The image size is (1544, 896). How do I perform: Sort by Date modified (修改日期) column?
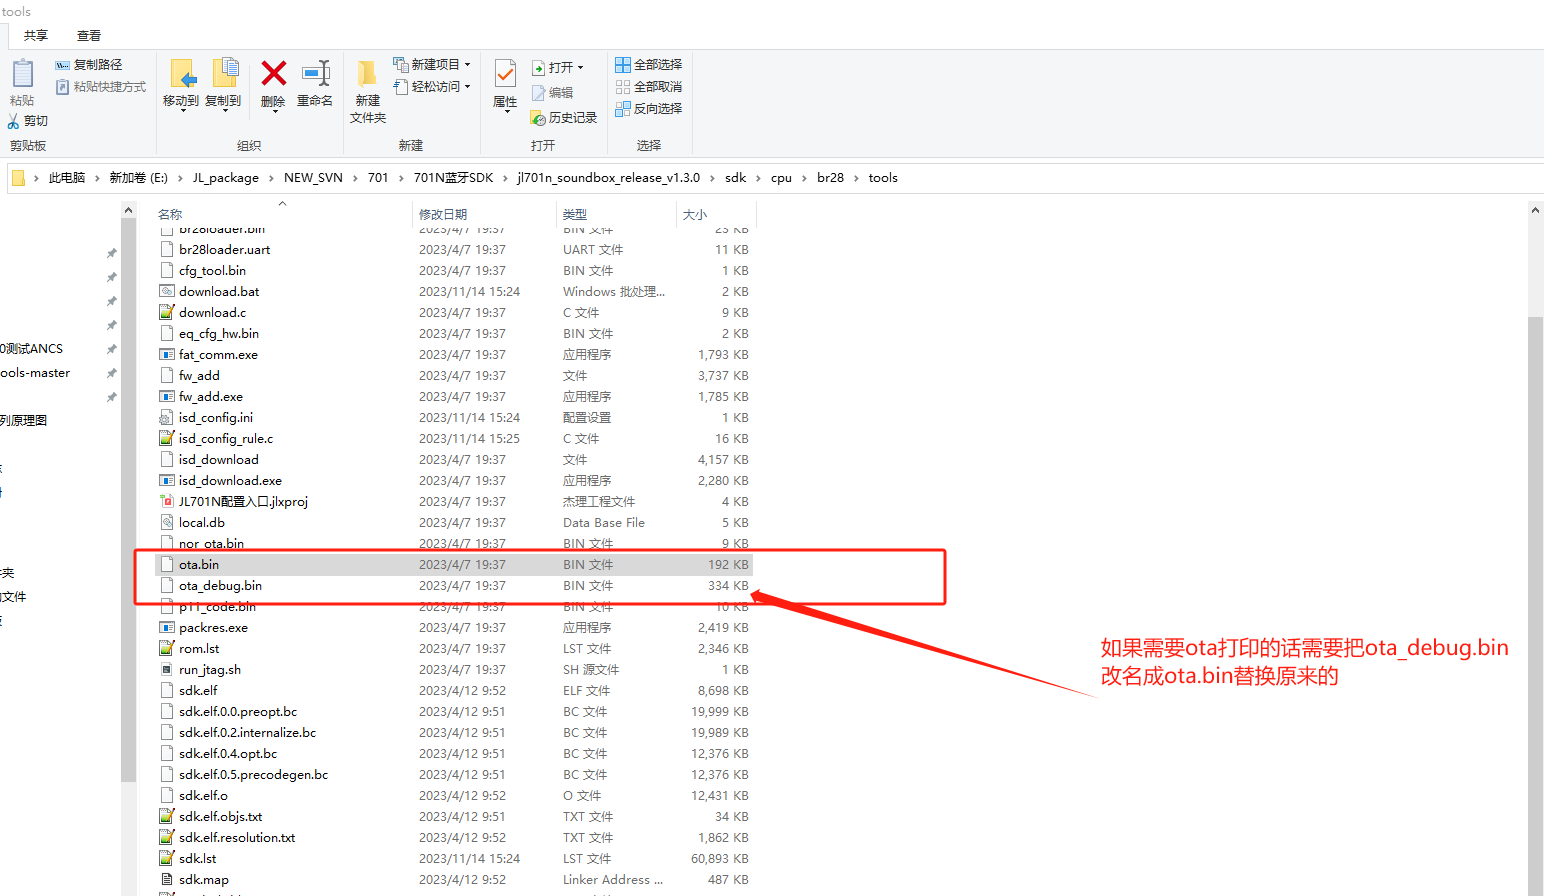coord(443,214)
